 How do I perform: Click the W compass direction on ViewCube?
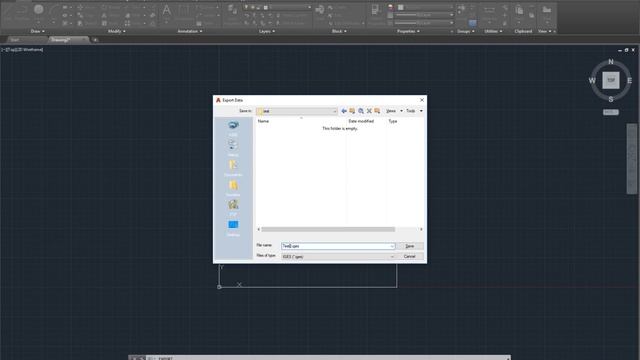(592, 80)
